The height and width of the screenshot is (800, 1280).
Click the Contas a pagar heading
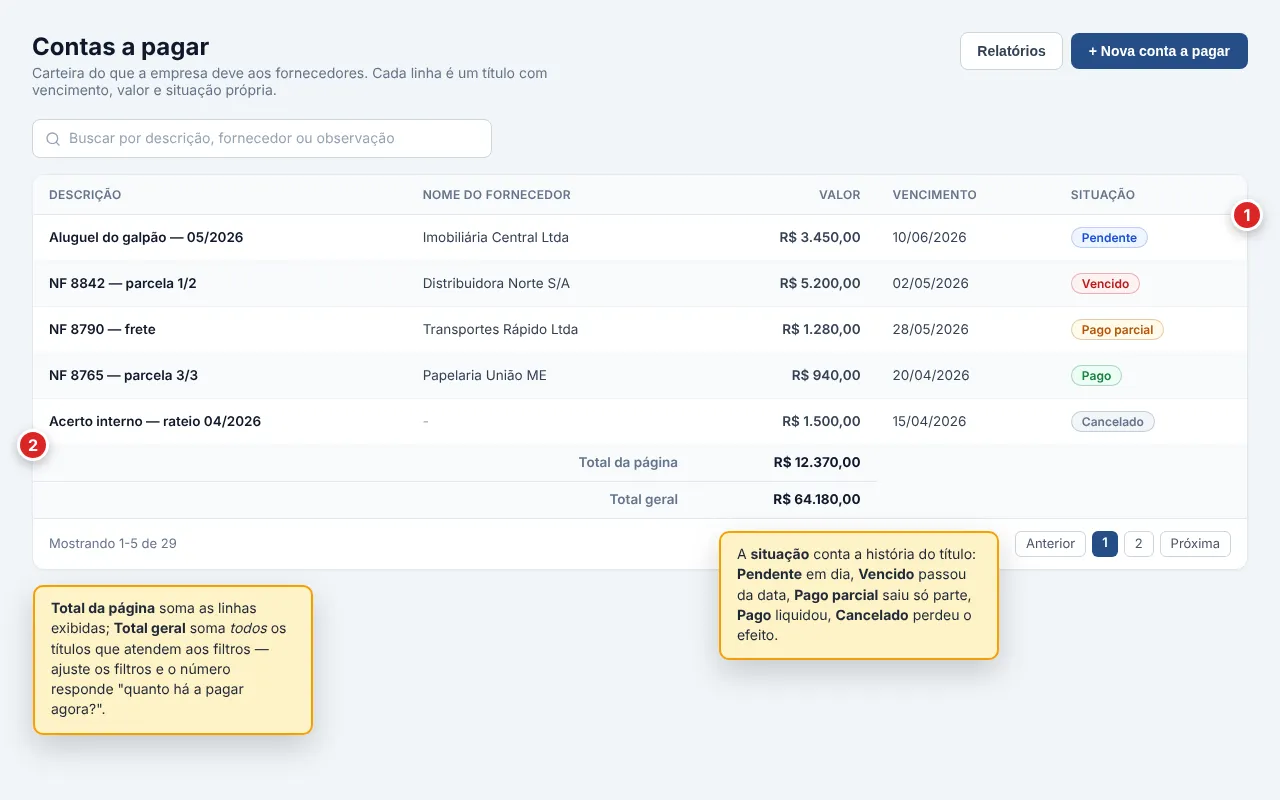point(121,47)
